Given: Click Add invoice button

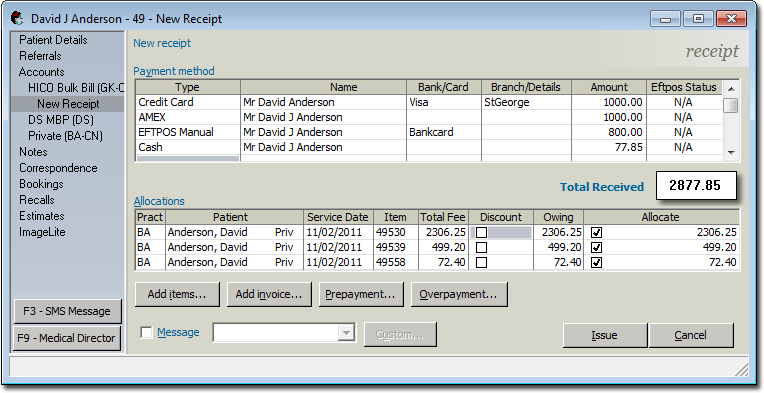Looking at the screenshot, I should (x=269, y=294).
